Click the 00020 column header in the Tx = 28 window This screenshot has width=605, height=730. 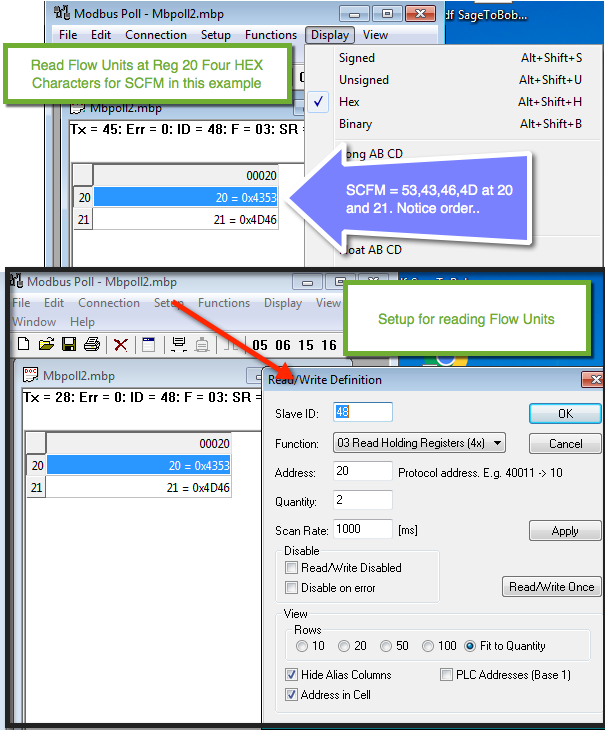(x=139, y=443)
